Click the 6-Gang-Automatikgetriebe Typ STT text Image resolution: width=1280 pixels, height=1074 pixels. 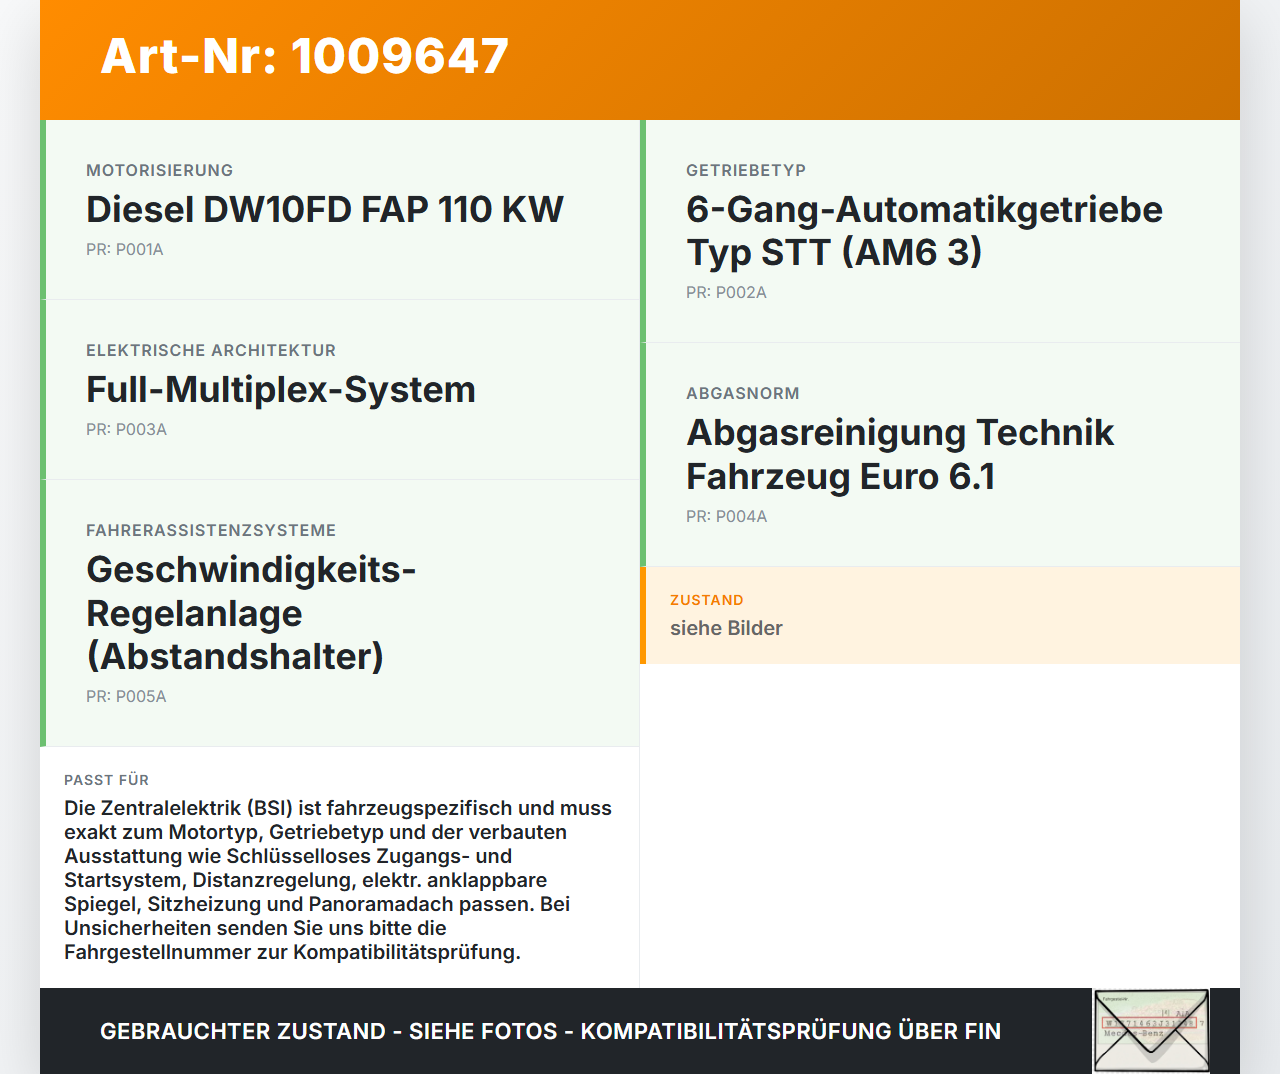pos(924,231)
